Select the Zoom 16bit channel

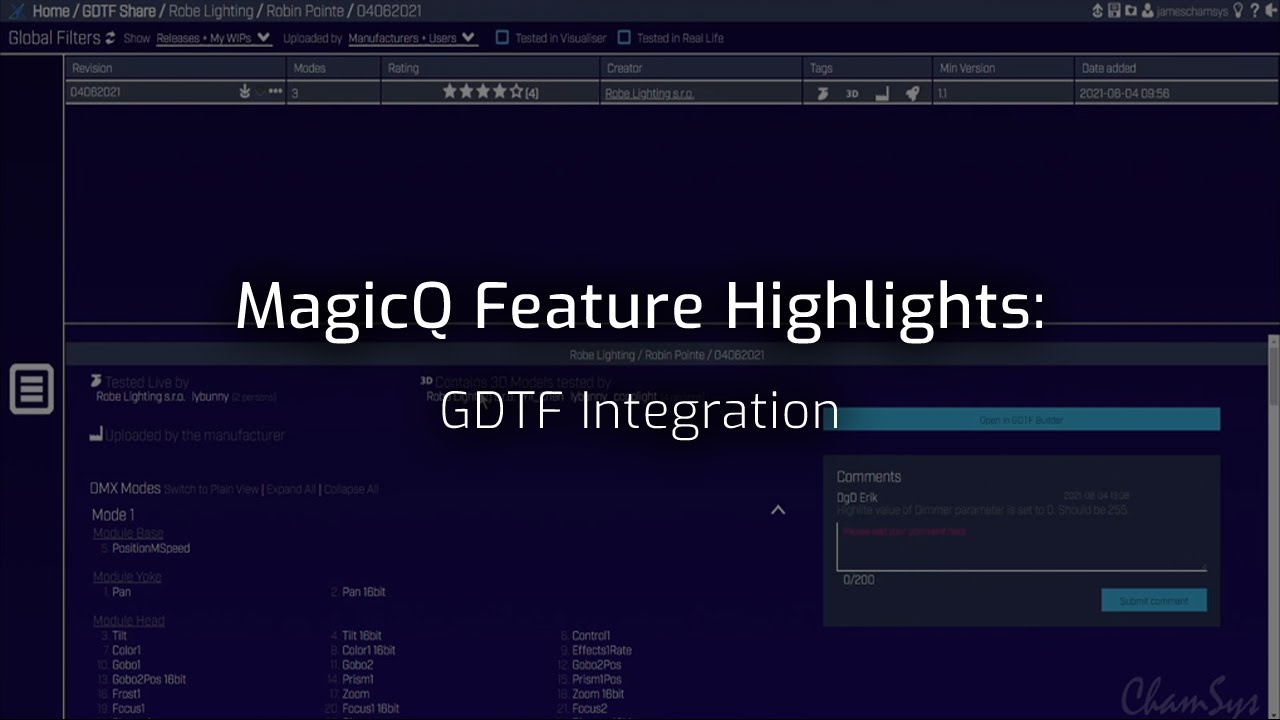point(598,694)
